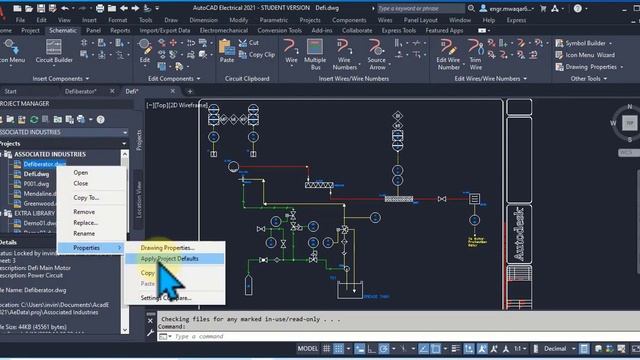Viewport: 640px width, 360px height.
Task: Open the Wires menu
Action: [x=384, y=20]
